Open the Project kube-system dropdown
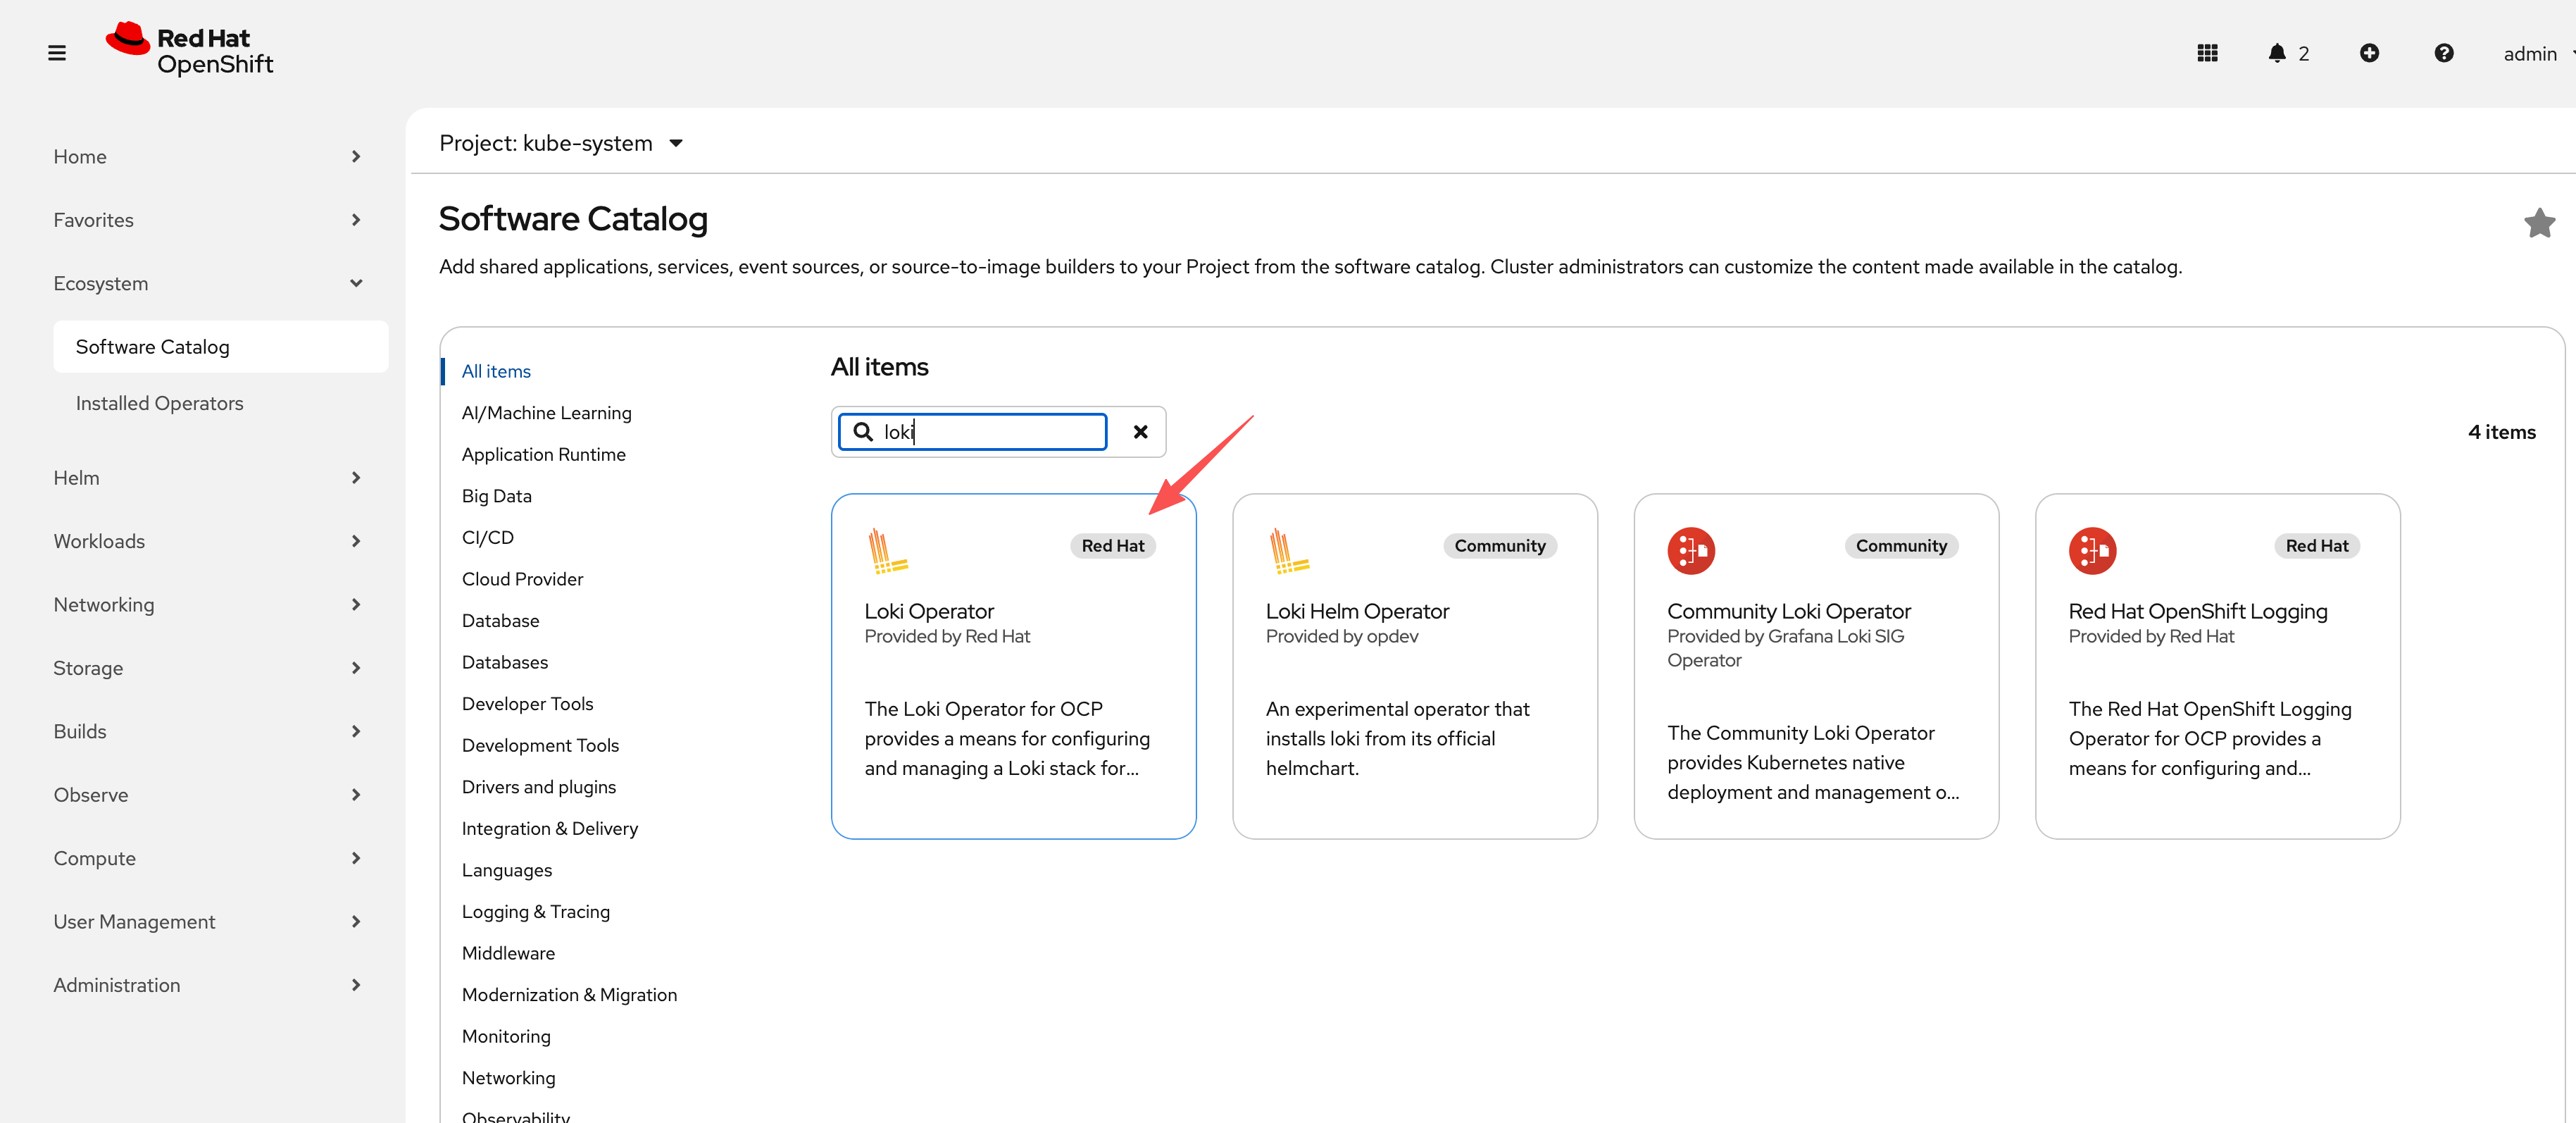The height and width of the screenshot is (1123, 2576). tap(561, 144)
